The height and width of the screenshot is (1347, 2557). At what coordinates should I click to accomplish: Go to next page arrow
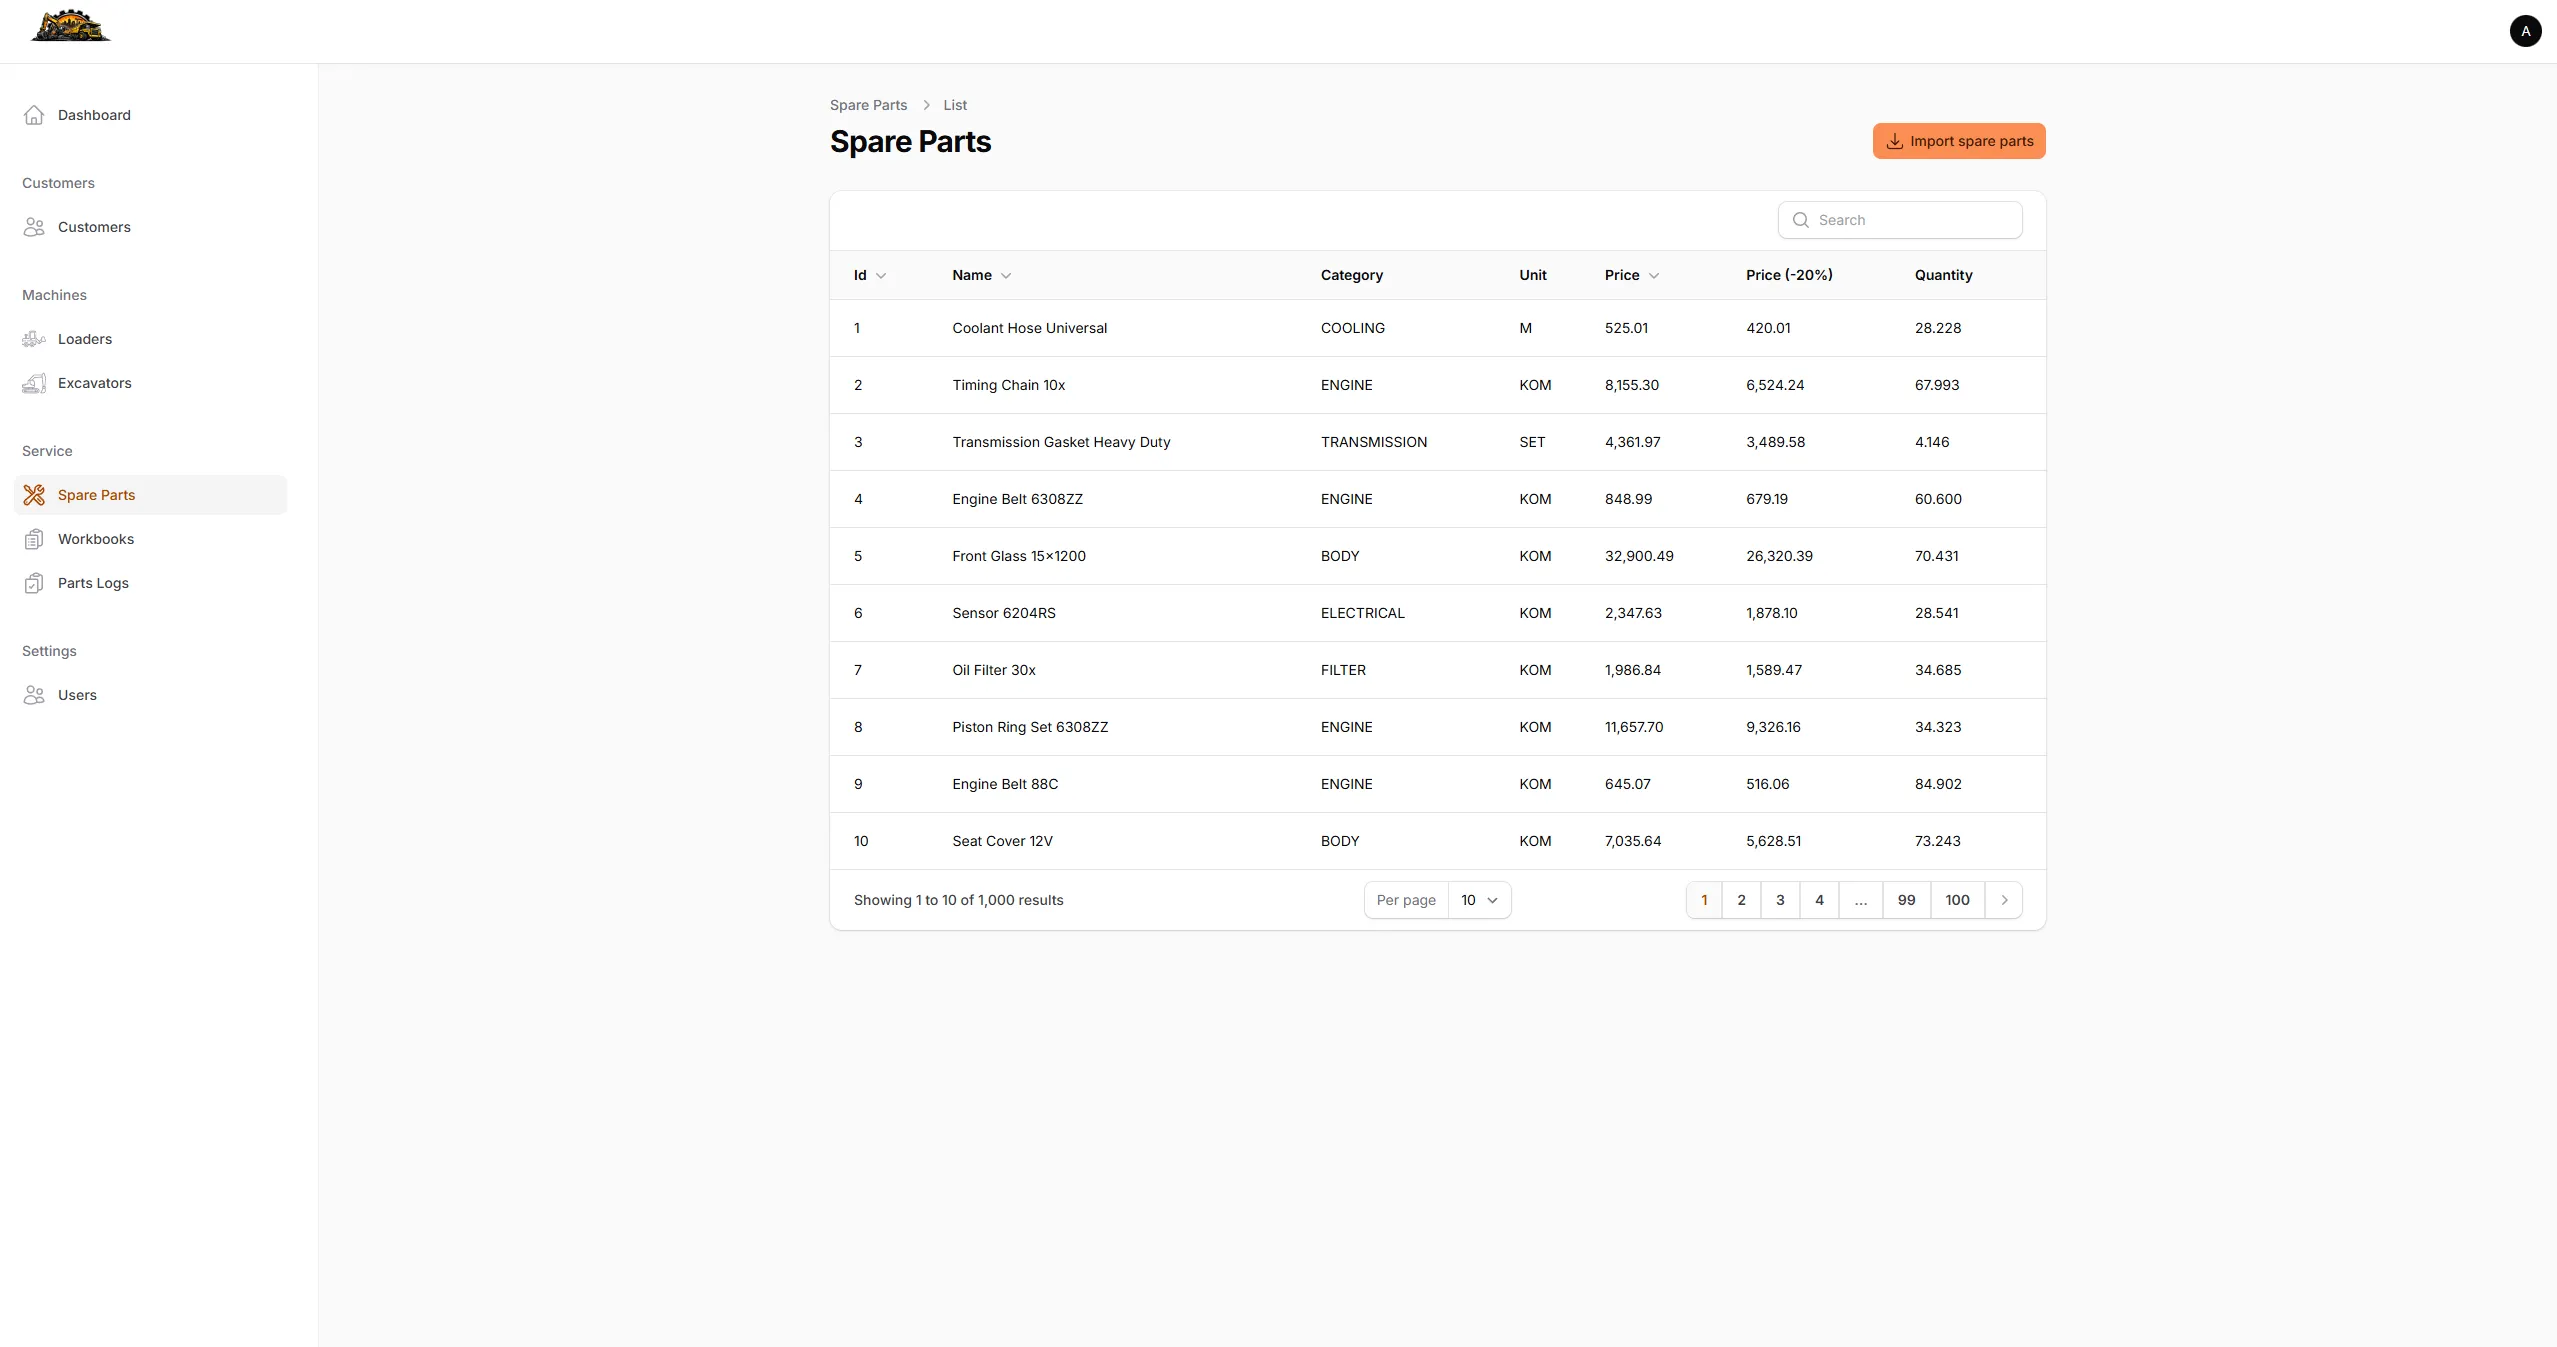2003,900
